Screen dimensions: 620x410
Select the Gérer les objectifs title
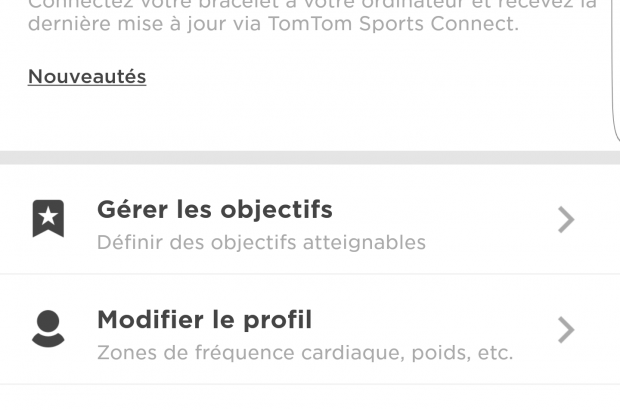coord(214,210)
